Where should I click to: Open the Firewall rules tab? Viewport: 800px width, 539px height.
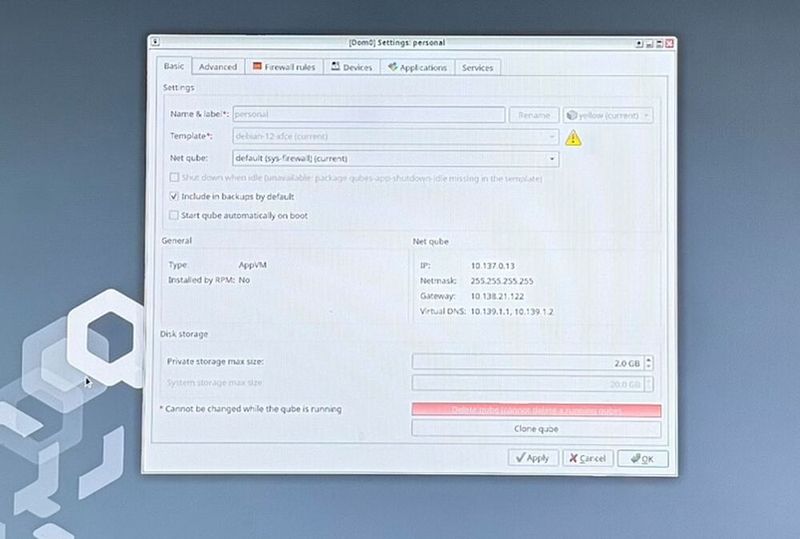[284, 67]
